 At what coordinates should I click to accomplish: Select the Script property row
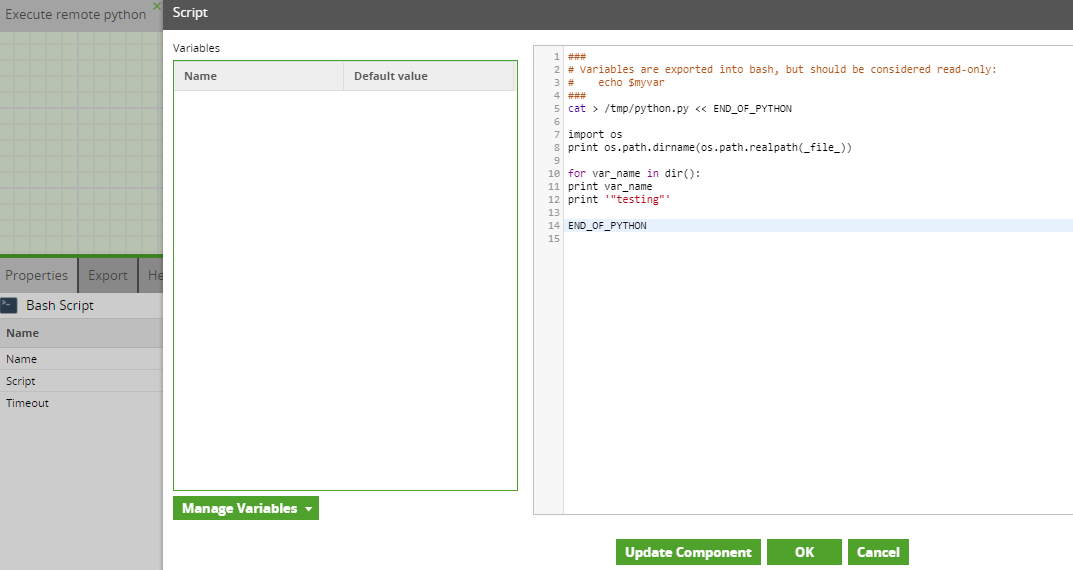point(81,381)
